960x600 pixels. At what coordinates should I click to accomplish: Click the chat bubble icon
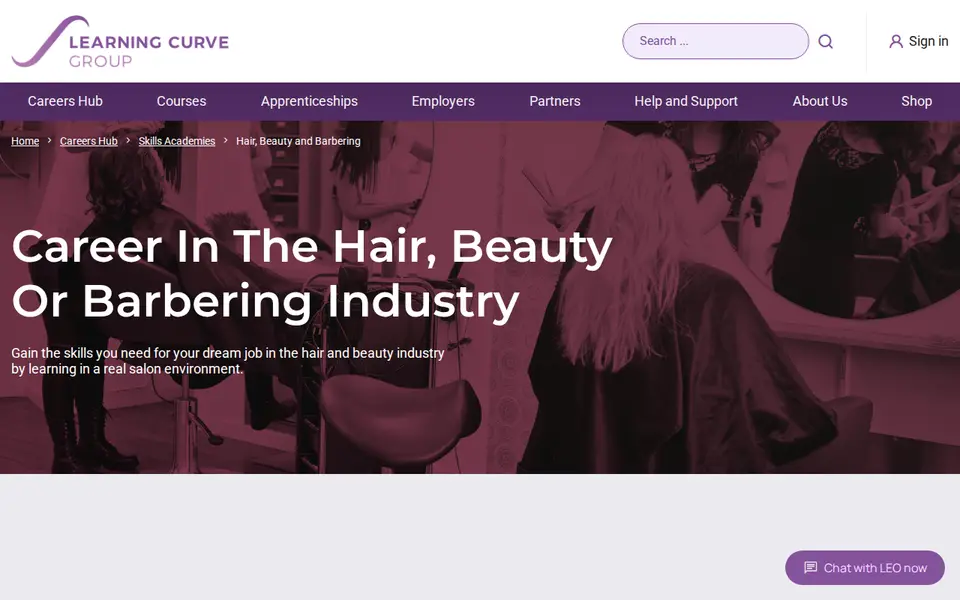pos(810,567)
